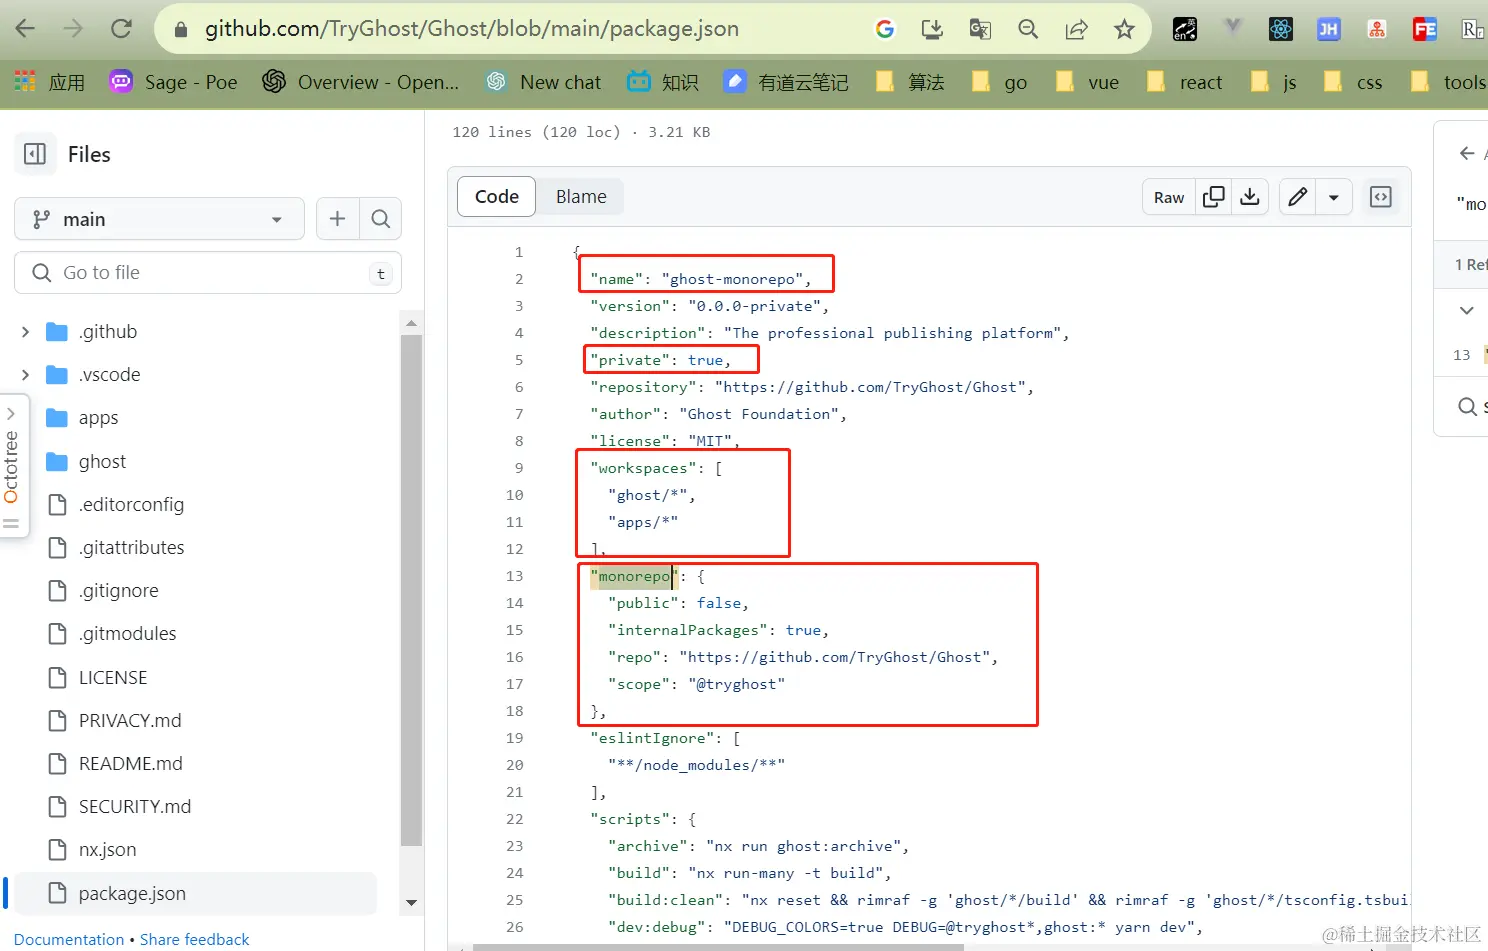This screenshot has width=1488, height=951.
Task: Click the install app icon in address bar
Action: coord(932,29)
